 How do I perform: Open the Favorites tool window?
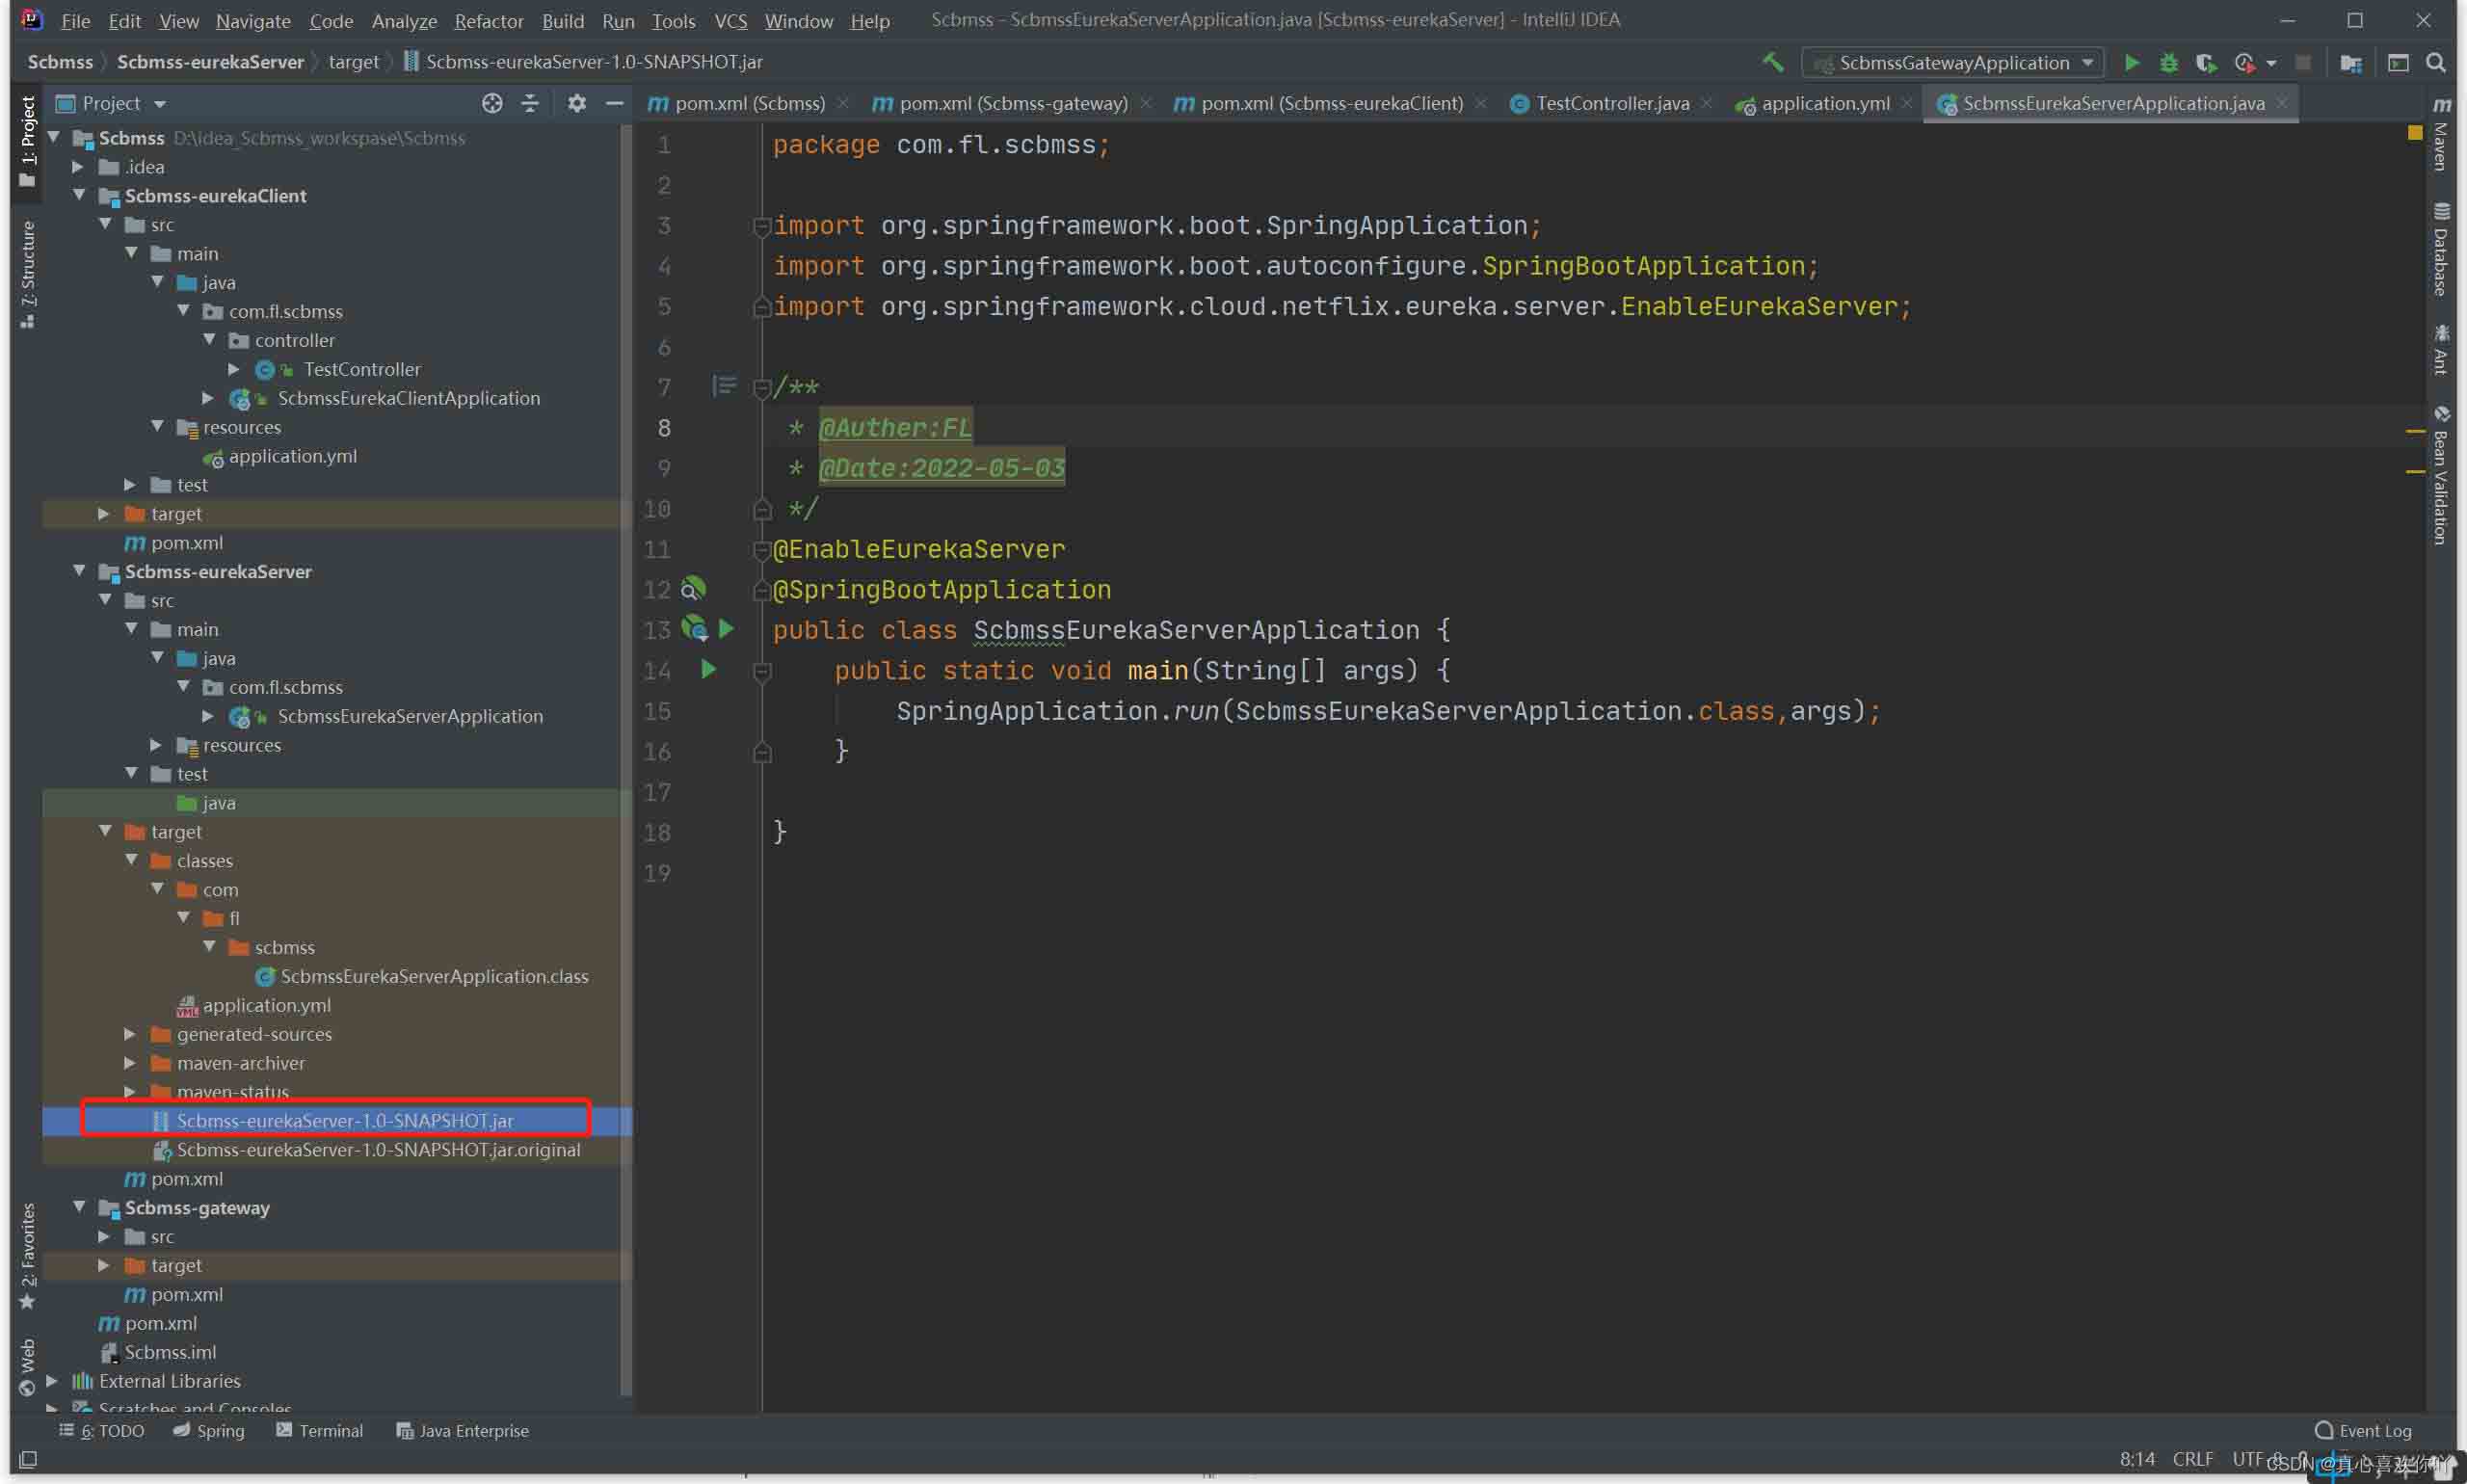[27, 1256]
